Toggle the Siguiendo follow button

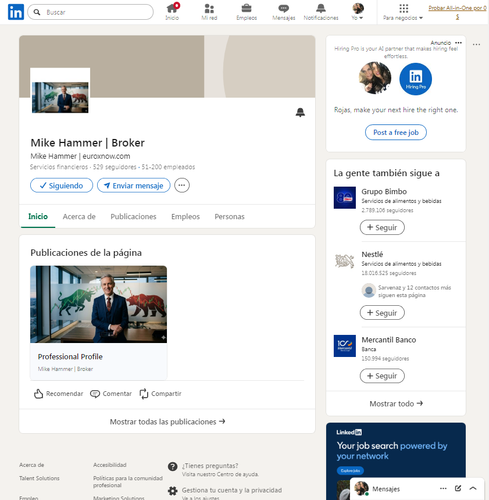(61, 185)
